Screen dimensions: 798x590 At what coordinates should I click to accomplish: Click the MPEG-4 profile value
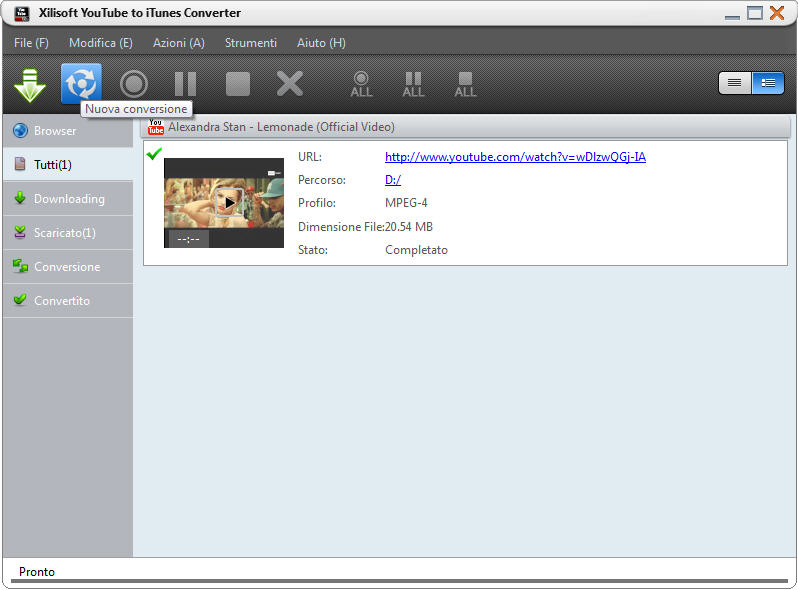pyautogui.click(x=406, y=203)
